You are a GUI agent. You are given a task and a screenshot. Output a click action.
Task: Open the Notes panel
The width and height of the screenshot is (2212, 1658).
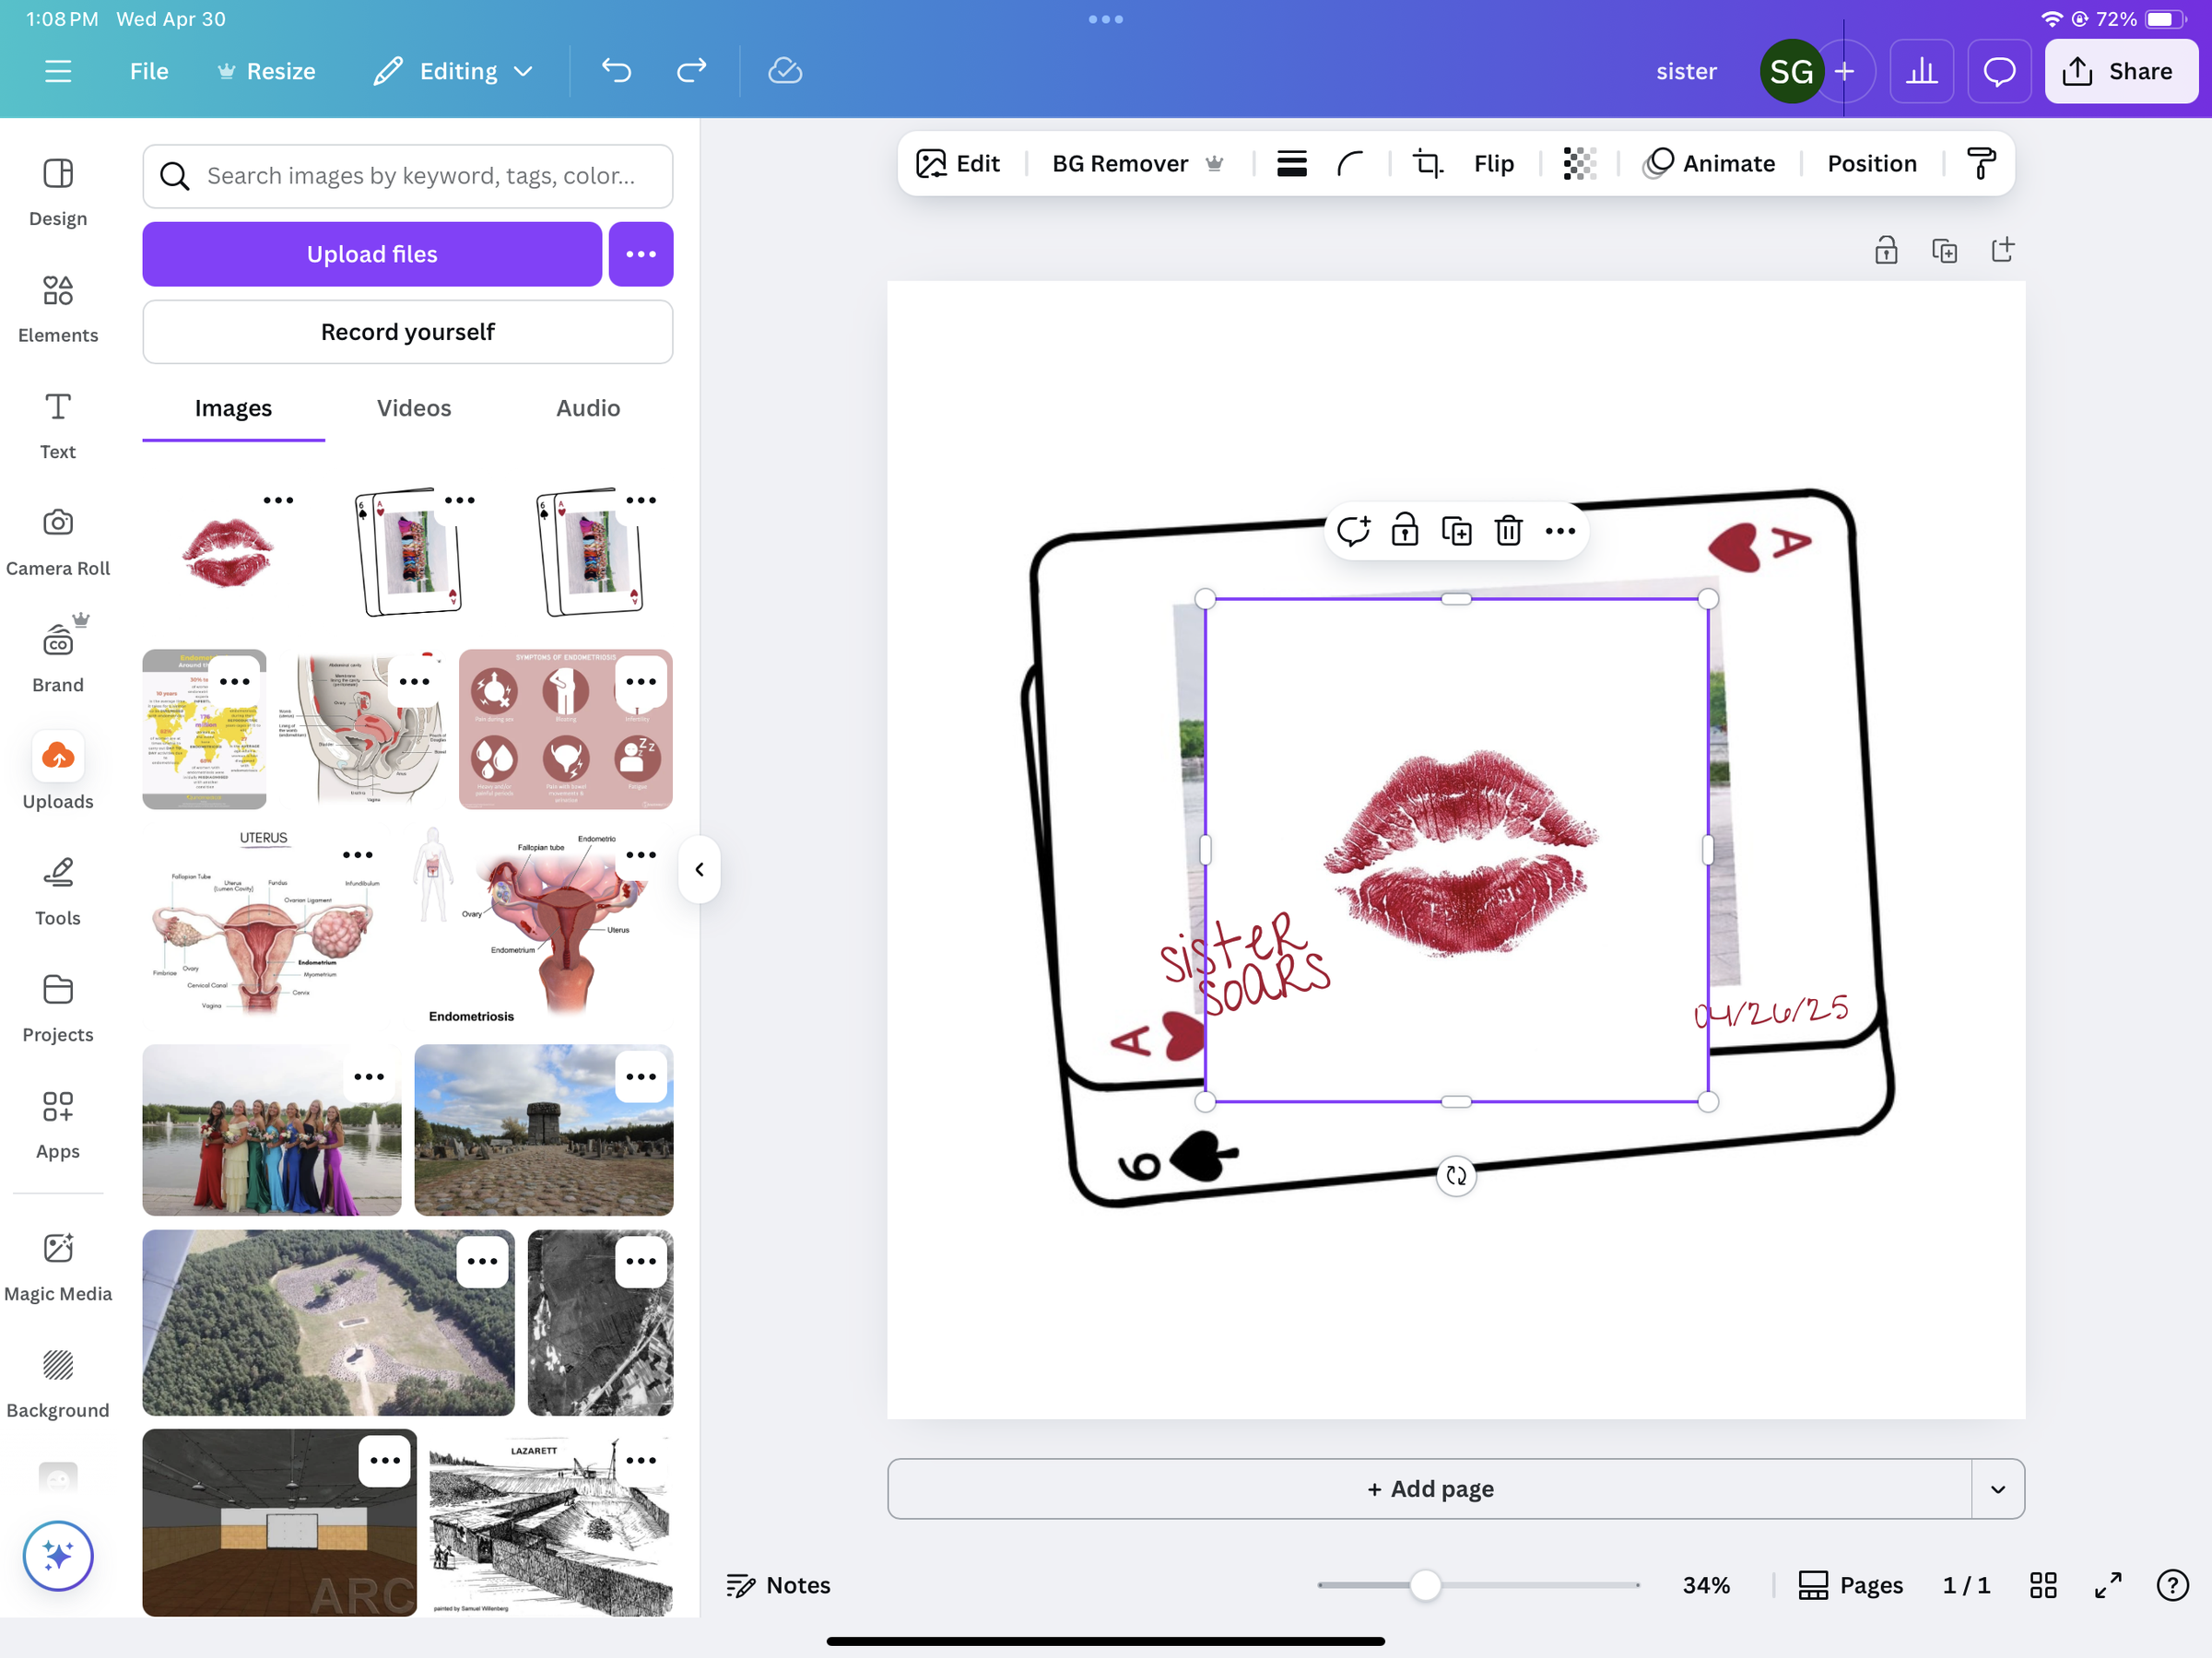pos(778,1585)
